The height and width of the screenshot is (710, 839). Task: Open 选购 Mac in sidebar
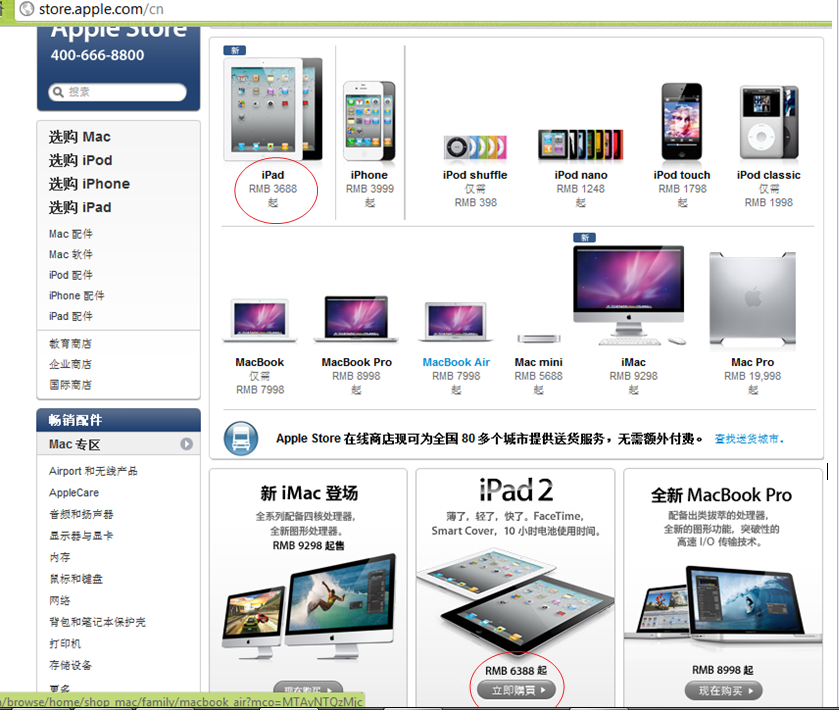(x=80, y=137)
